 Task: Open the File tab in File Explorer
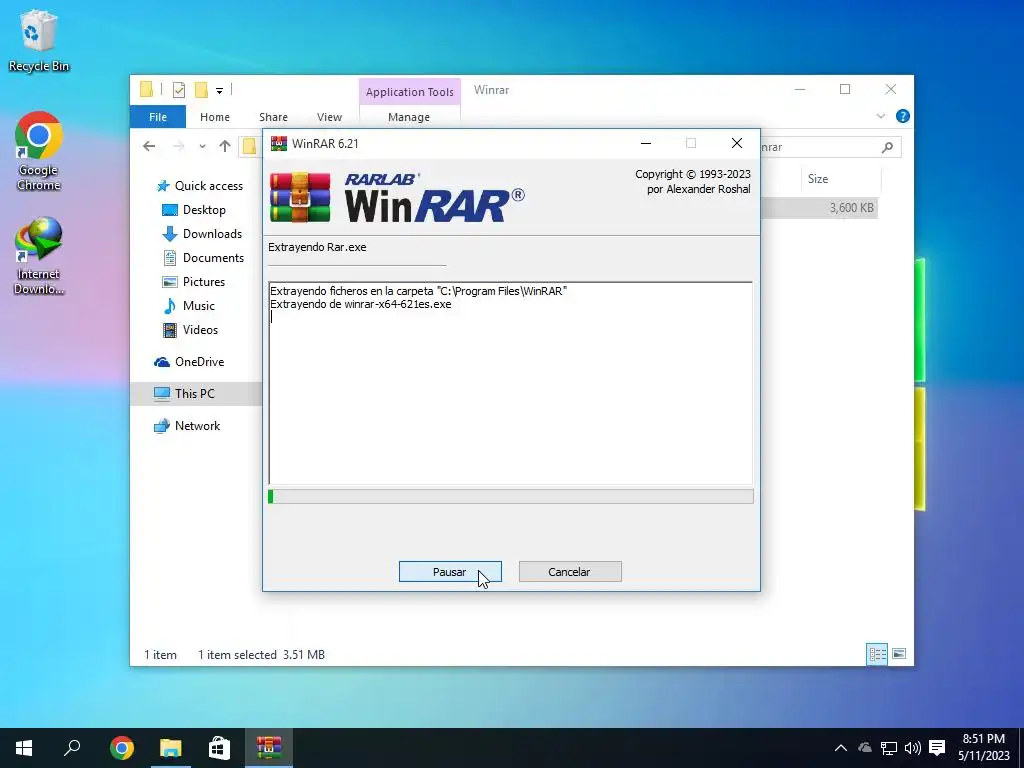(x=158, y=117)
